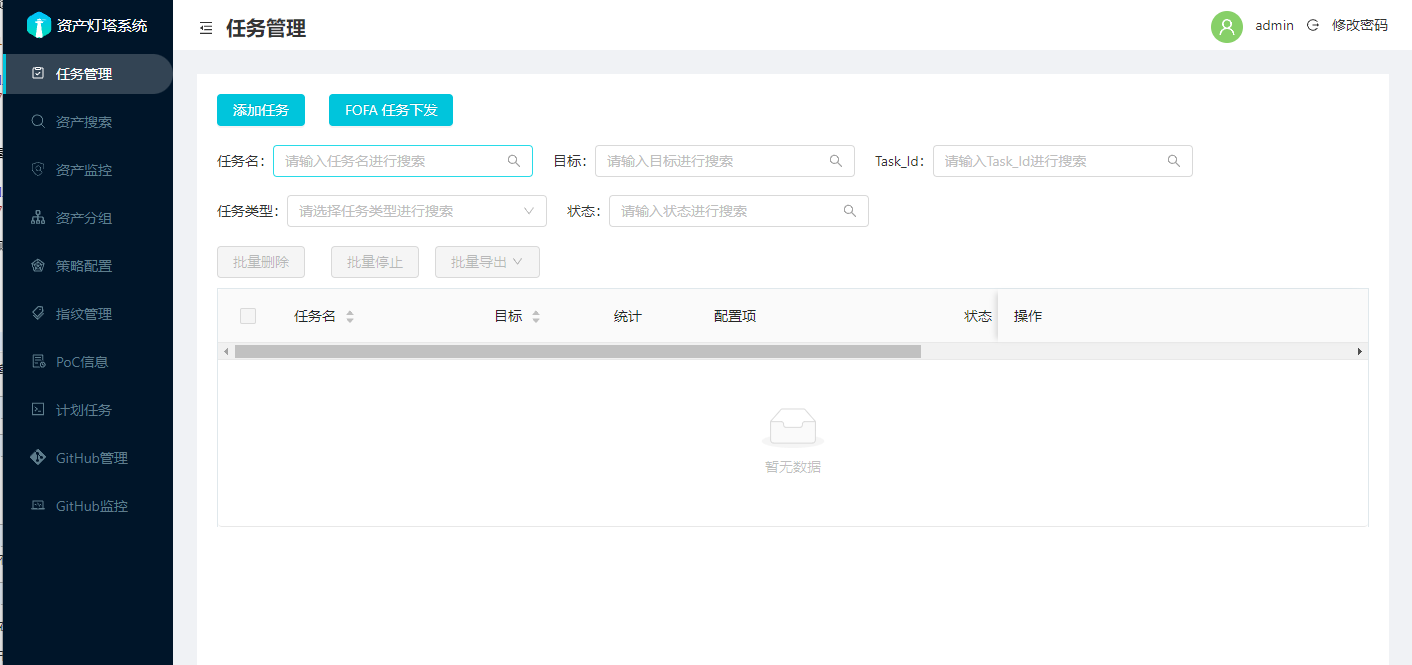The width and height of the screenshot is (1412, 665).
Task: Select 资产分组 menu item
Action: coord(87,218)
